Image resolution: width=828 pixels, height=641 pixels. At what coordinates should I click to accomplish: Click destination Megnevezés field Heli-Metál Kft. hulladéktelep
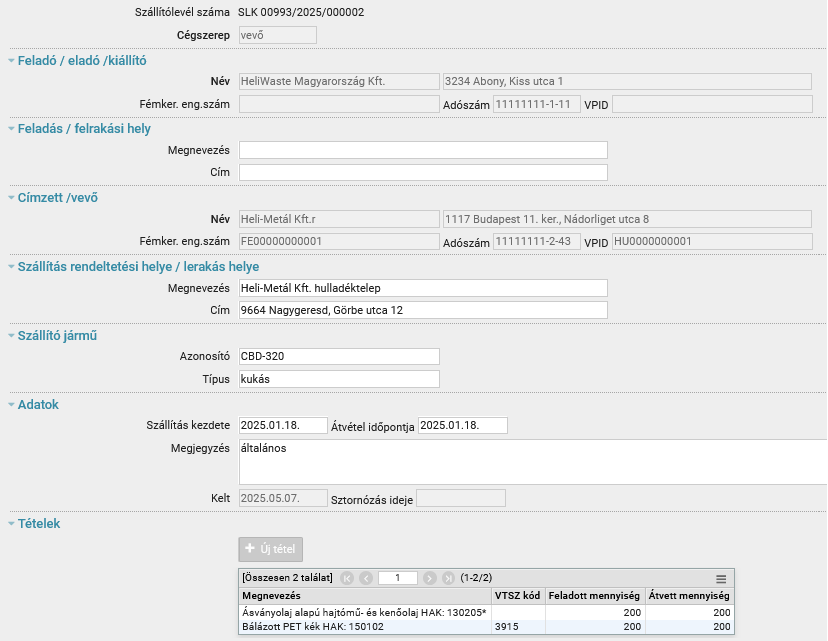[x=423, y=288]
